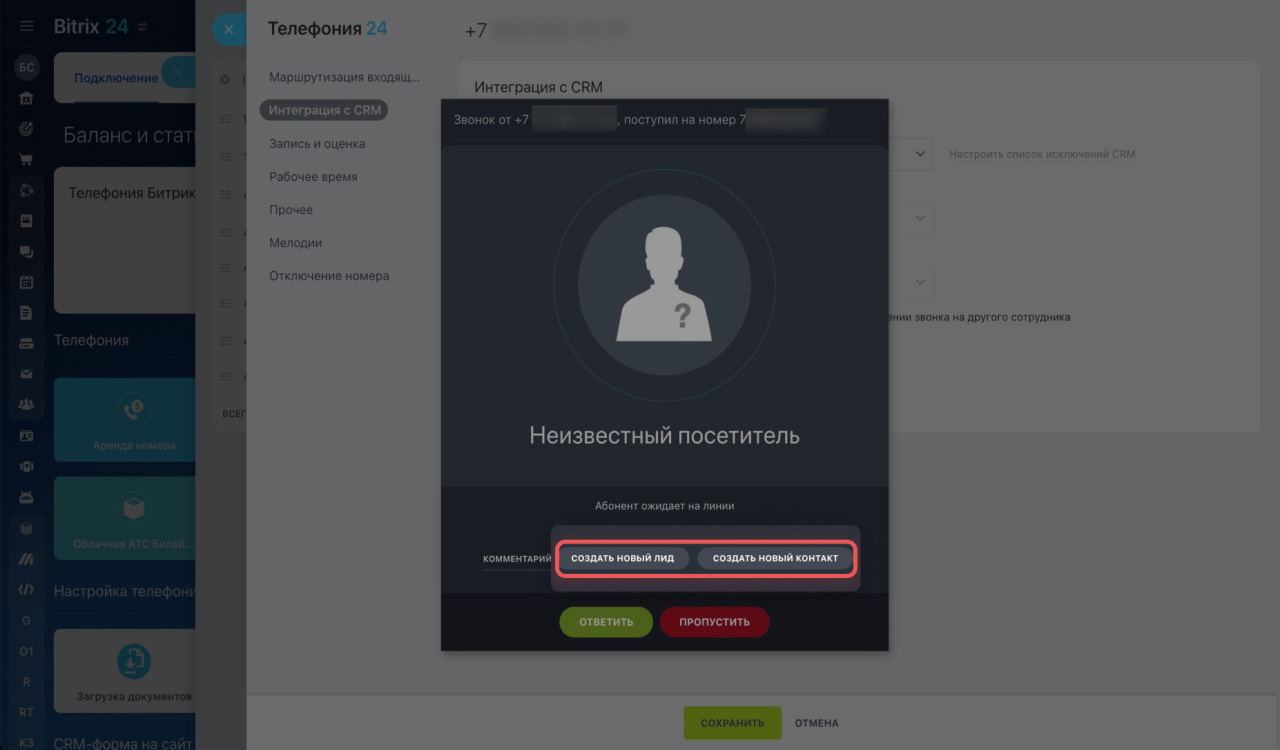Open the robot automation icon in sidebar
Viewport: 1280px width, 750px height.
coord(27,496)
